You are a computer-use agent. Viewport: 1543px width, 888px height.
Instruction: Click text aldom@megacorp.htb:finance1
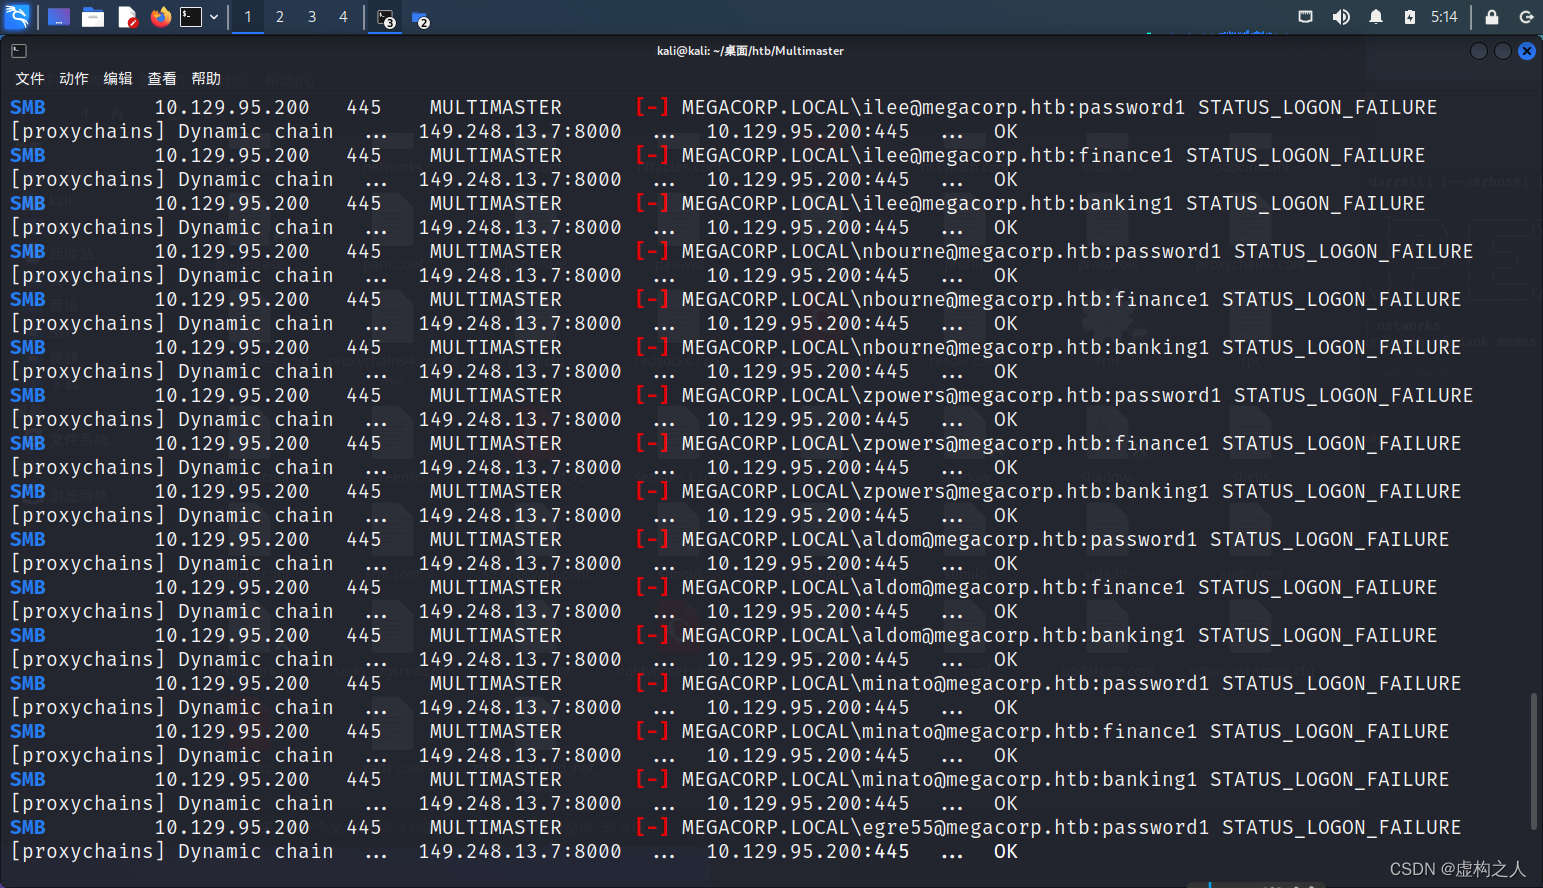coord(1024,587)
